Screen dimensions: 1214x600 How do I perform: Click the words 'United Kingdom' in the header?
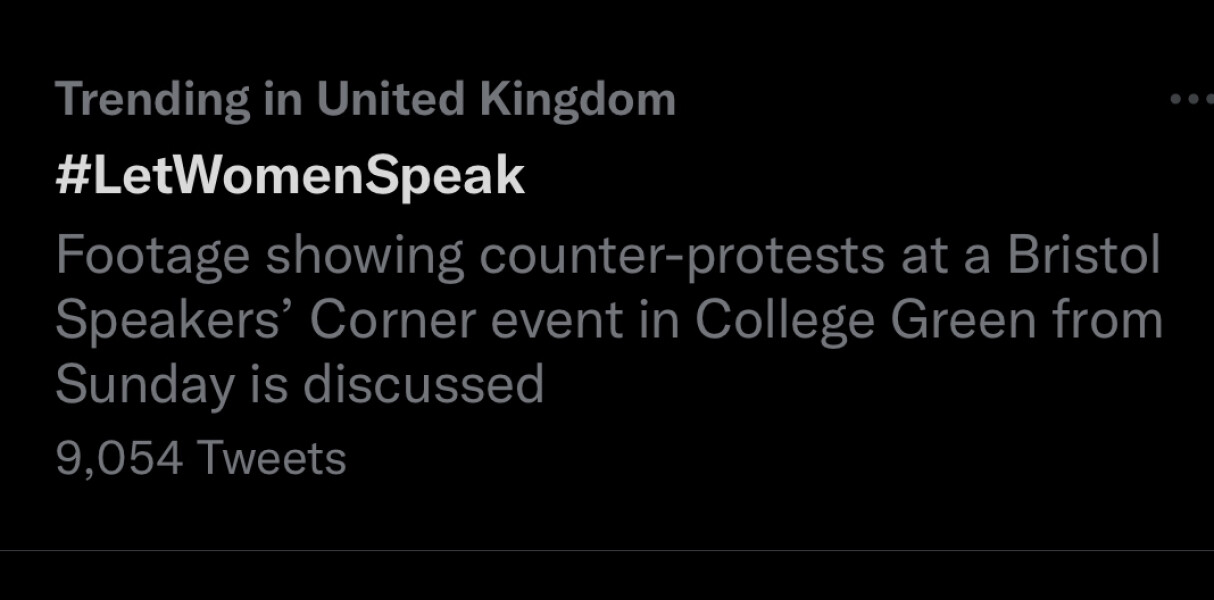(x=496, y=100)
